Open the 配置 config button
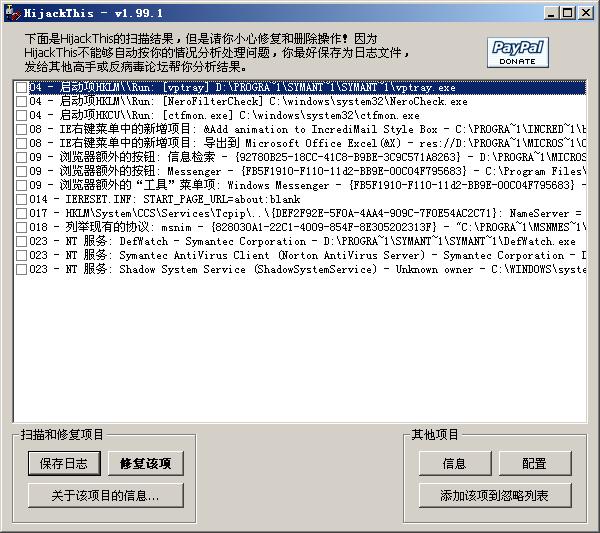The height and width of the screenshot is (533, 600). pyautogui.click(x=535, y=463)
